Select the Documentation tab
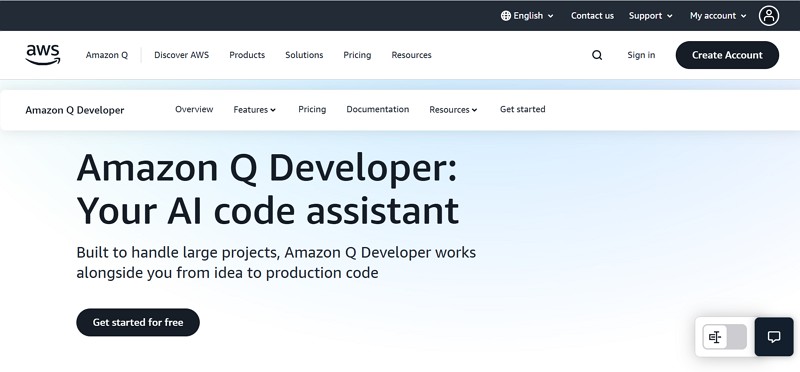 [x=378, y=109]
